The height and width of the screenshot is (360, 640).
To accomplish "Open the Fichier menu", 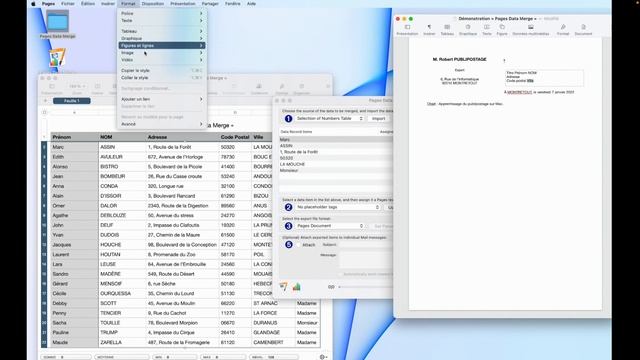I will tap(68, 4).
